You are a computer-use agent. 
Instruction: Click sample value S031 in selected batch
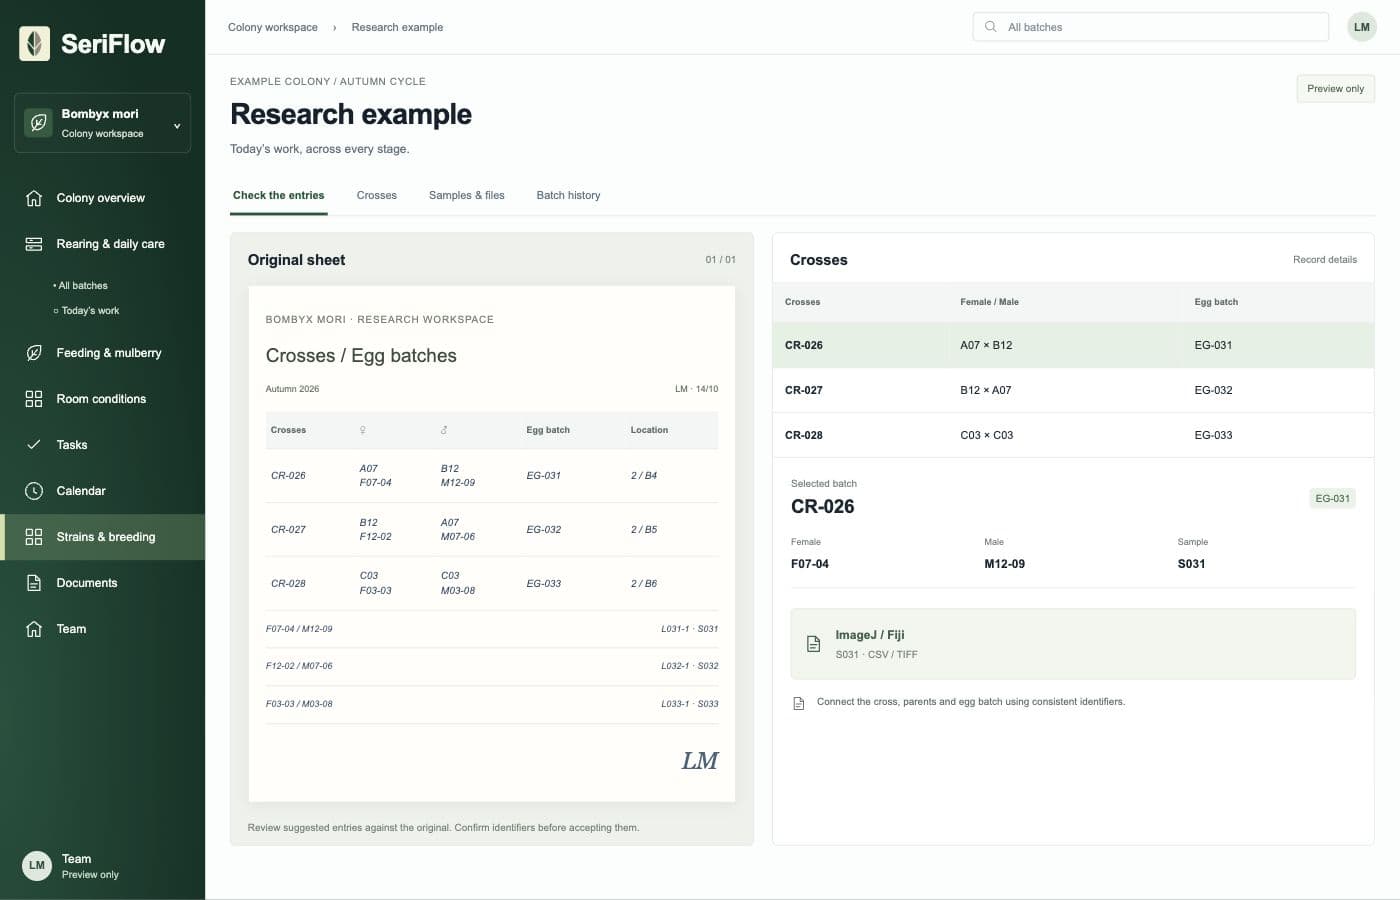tap(1191, 564)
